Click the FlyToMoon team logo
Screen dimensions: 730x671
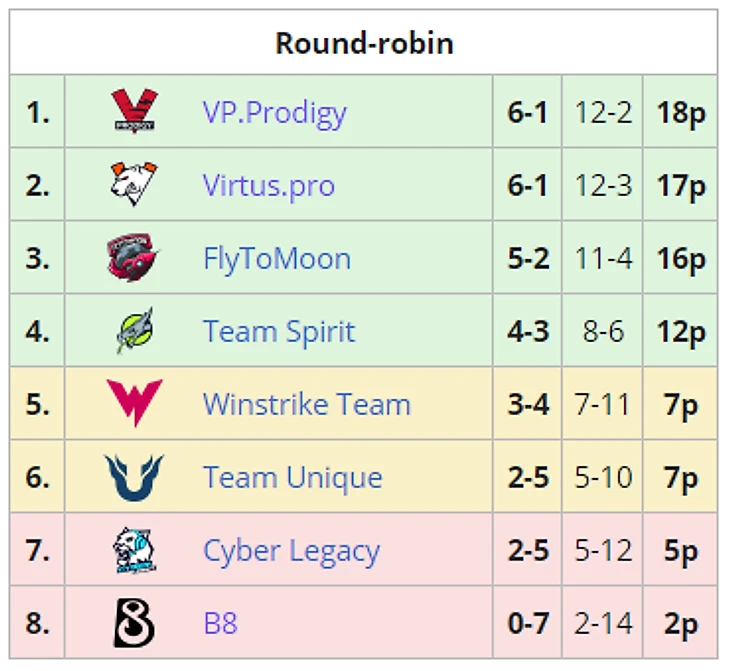[x=134, y=258]
